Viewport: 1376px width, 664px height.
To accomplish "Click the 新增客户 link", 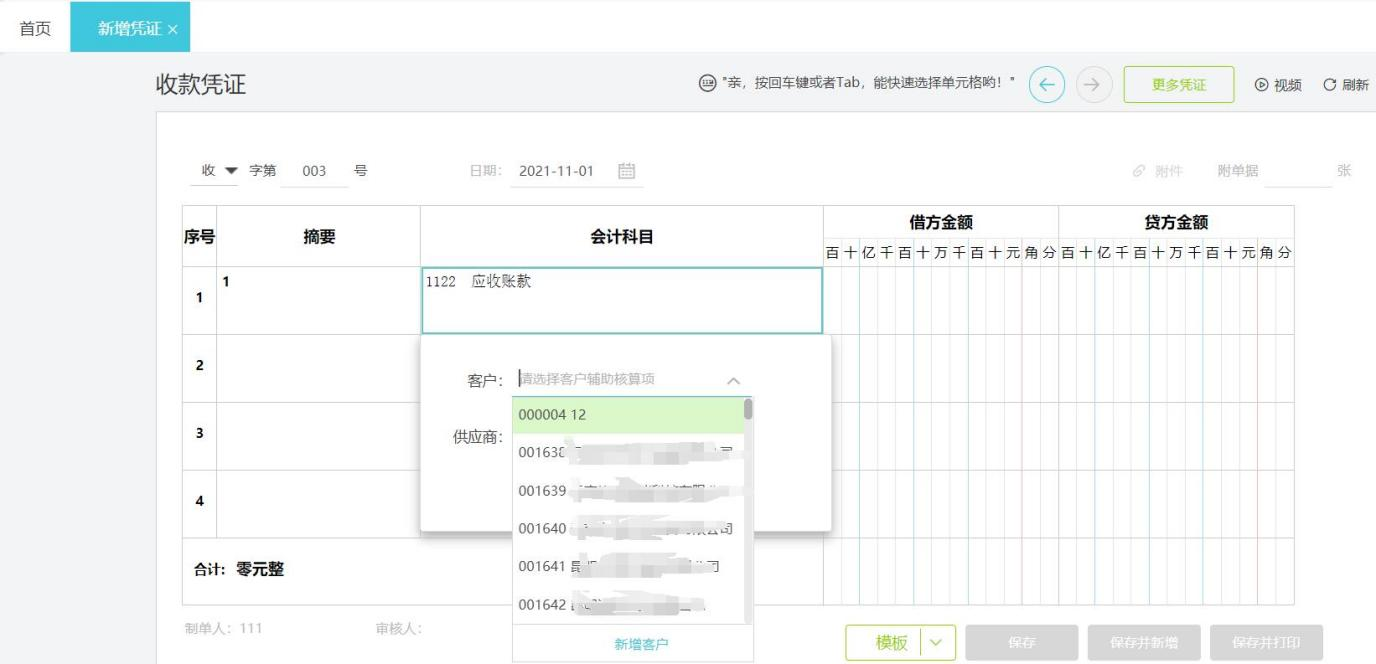I will [641, 645].
